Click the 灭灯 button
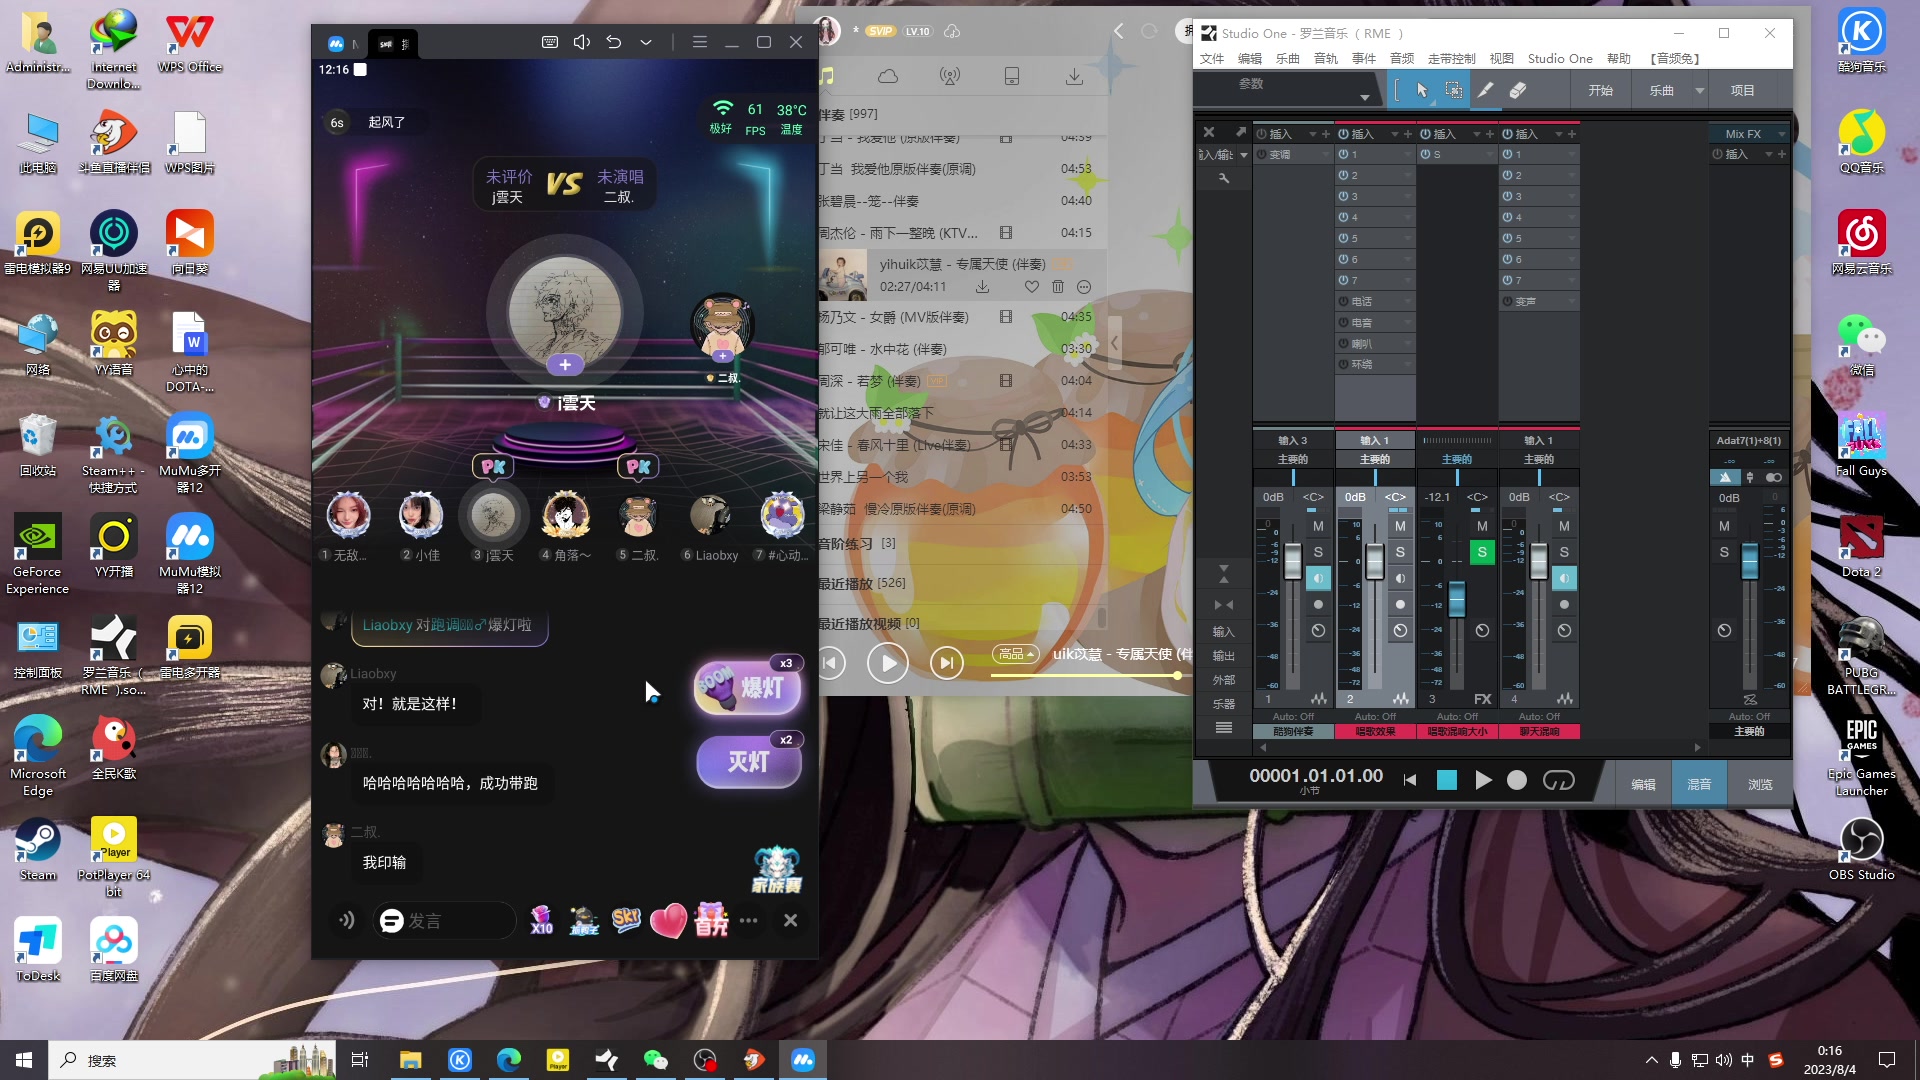This screenshot has height=1080, width=1920. [x=749, y=762]
